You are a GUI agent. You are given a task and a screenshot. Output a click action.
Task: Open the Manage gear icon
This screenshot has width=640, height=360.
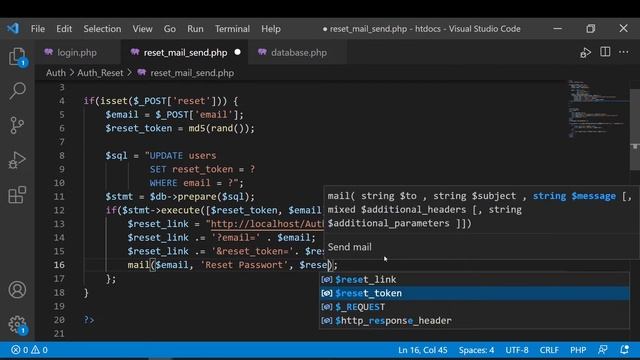click(17, 325)
